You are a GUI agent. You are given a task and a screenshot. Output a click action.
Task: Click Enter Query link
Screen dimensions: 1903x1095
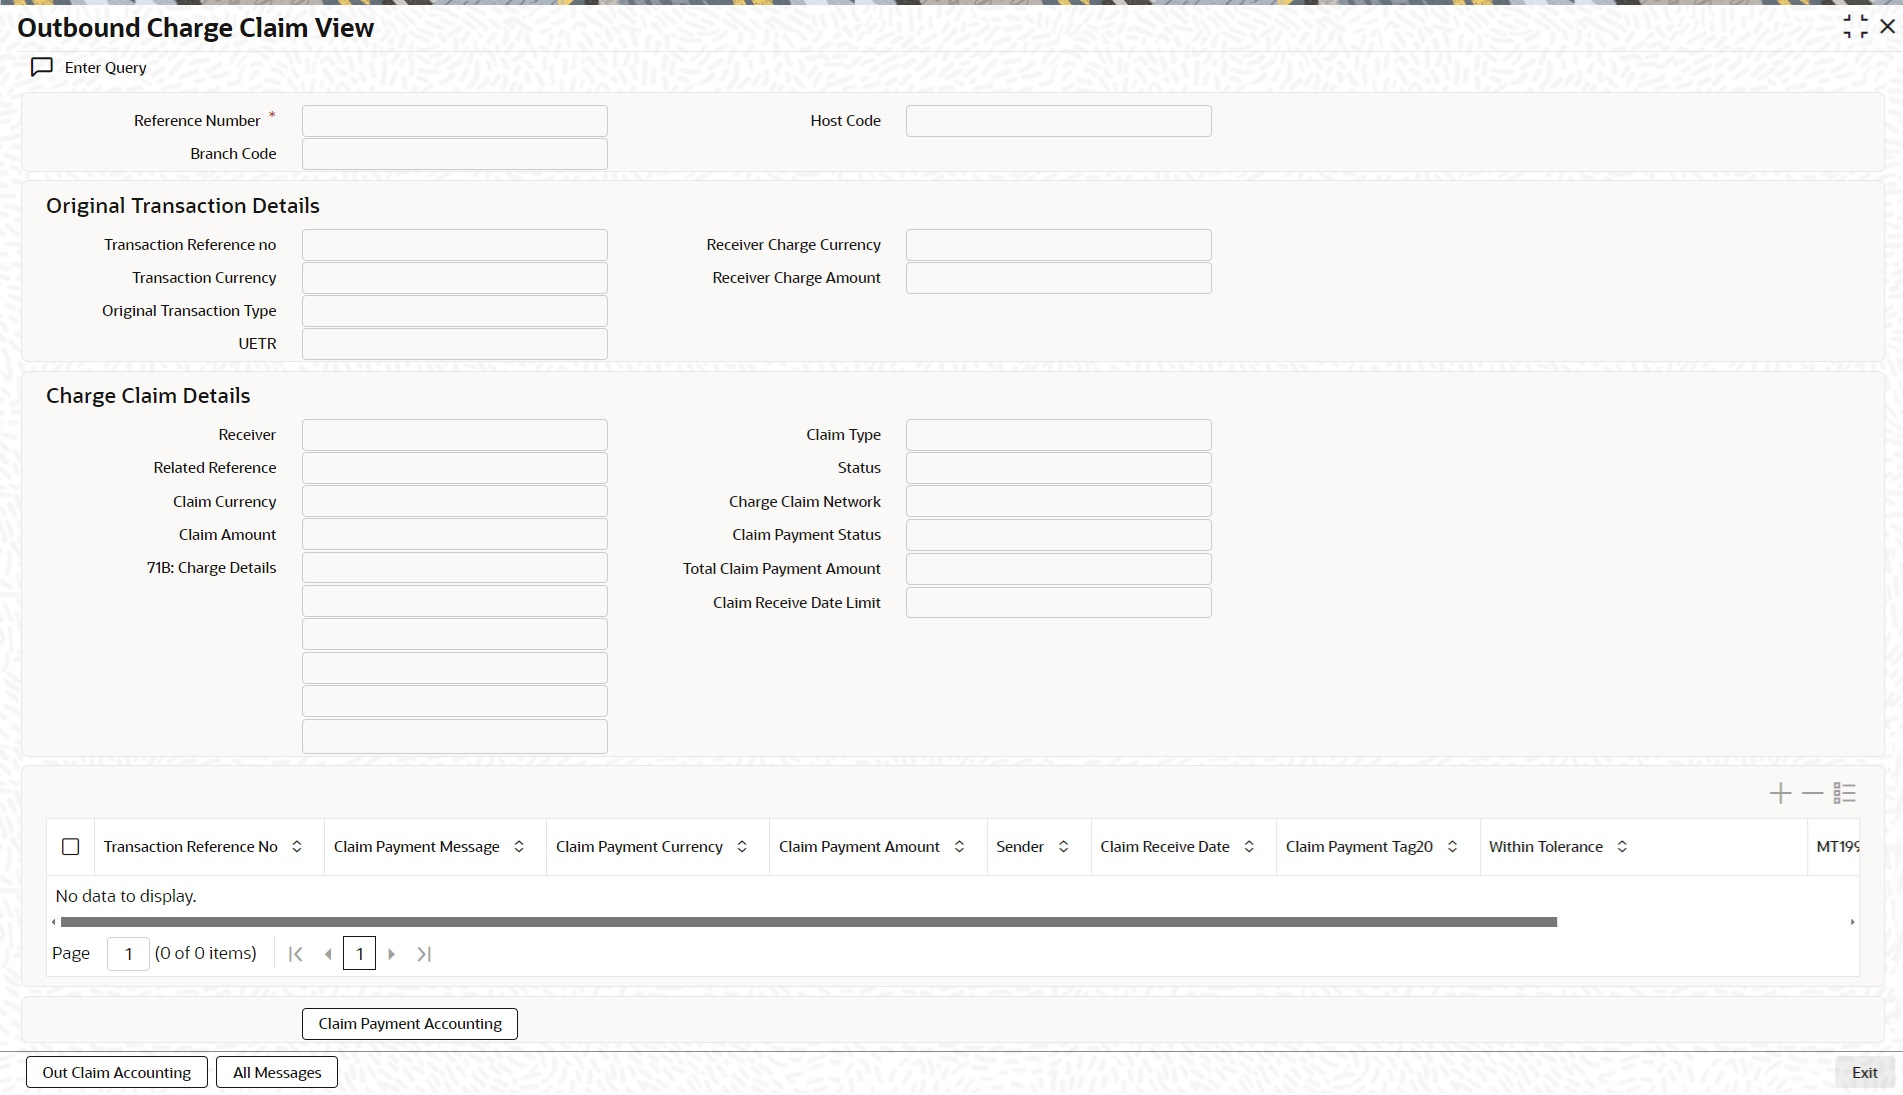point(105,67)
